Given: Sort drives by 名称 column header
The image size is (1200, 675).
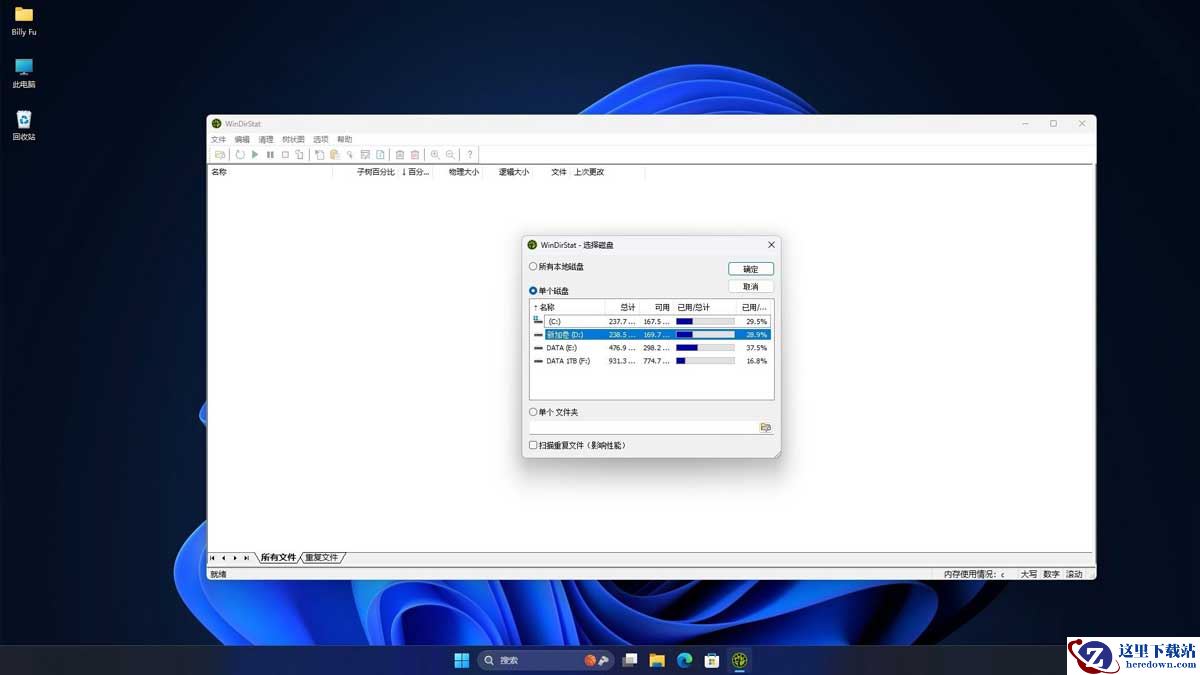Looking at the screenshot, I should 568,307.
